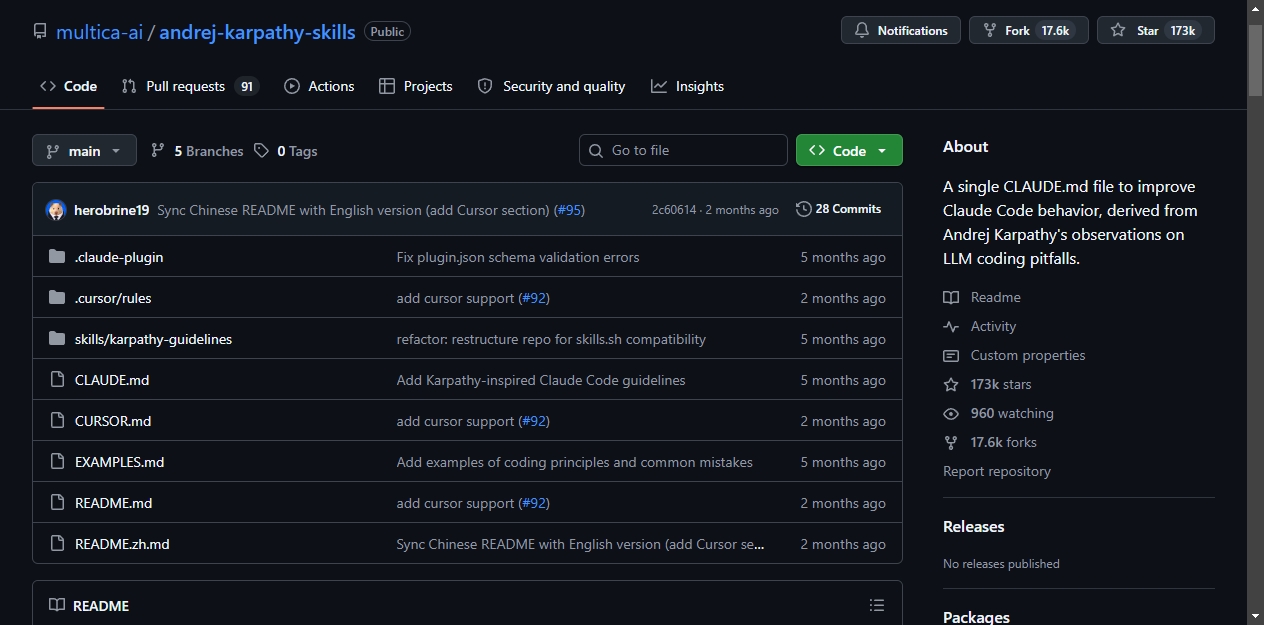View the 17.6k forks link
The height and width of the screenshot is (625, 1264).
pyautogui.click(x=991, y=442)
